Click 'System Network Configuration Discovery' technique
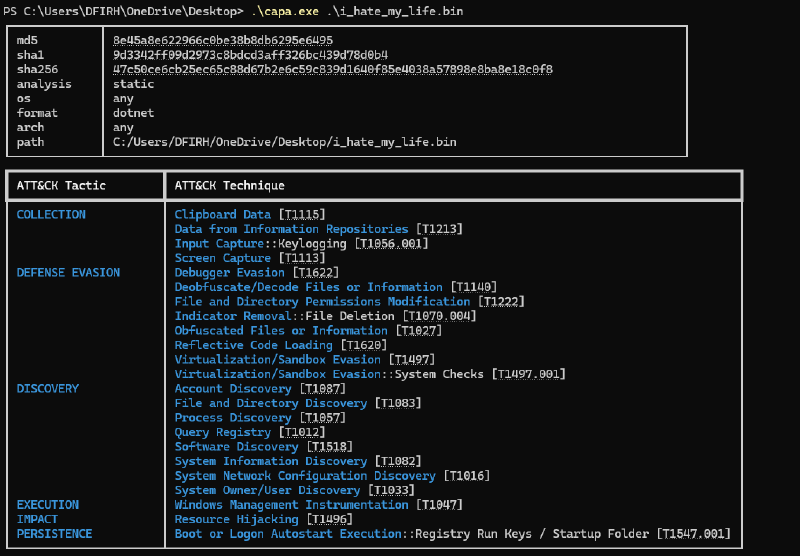 coord(305,476)
